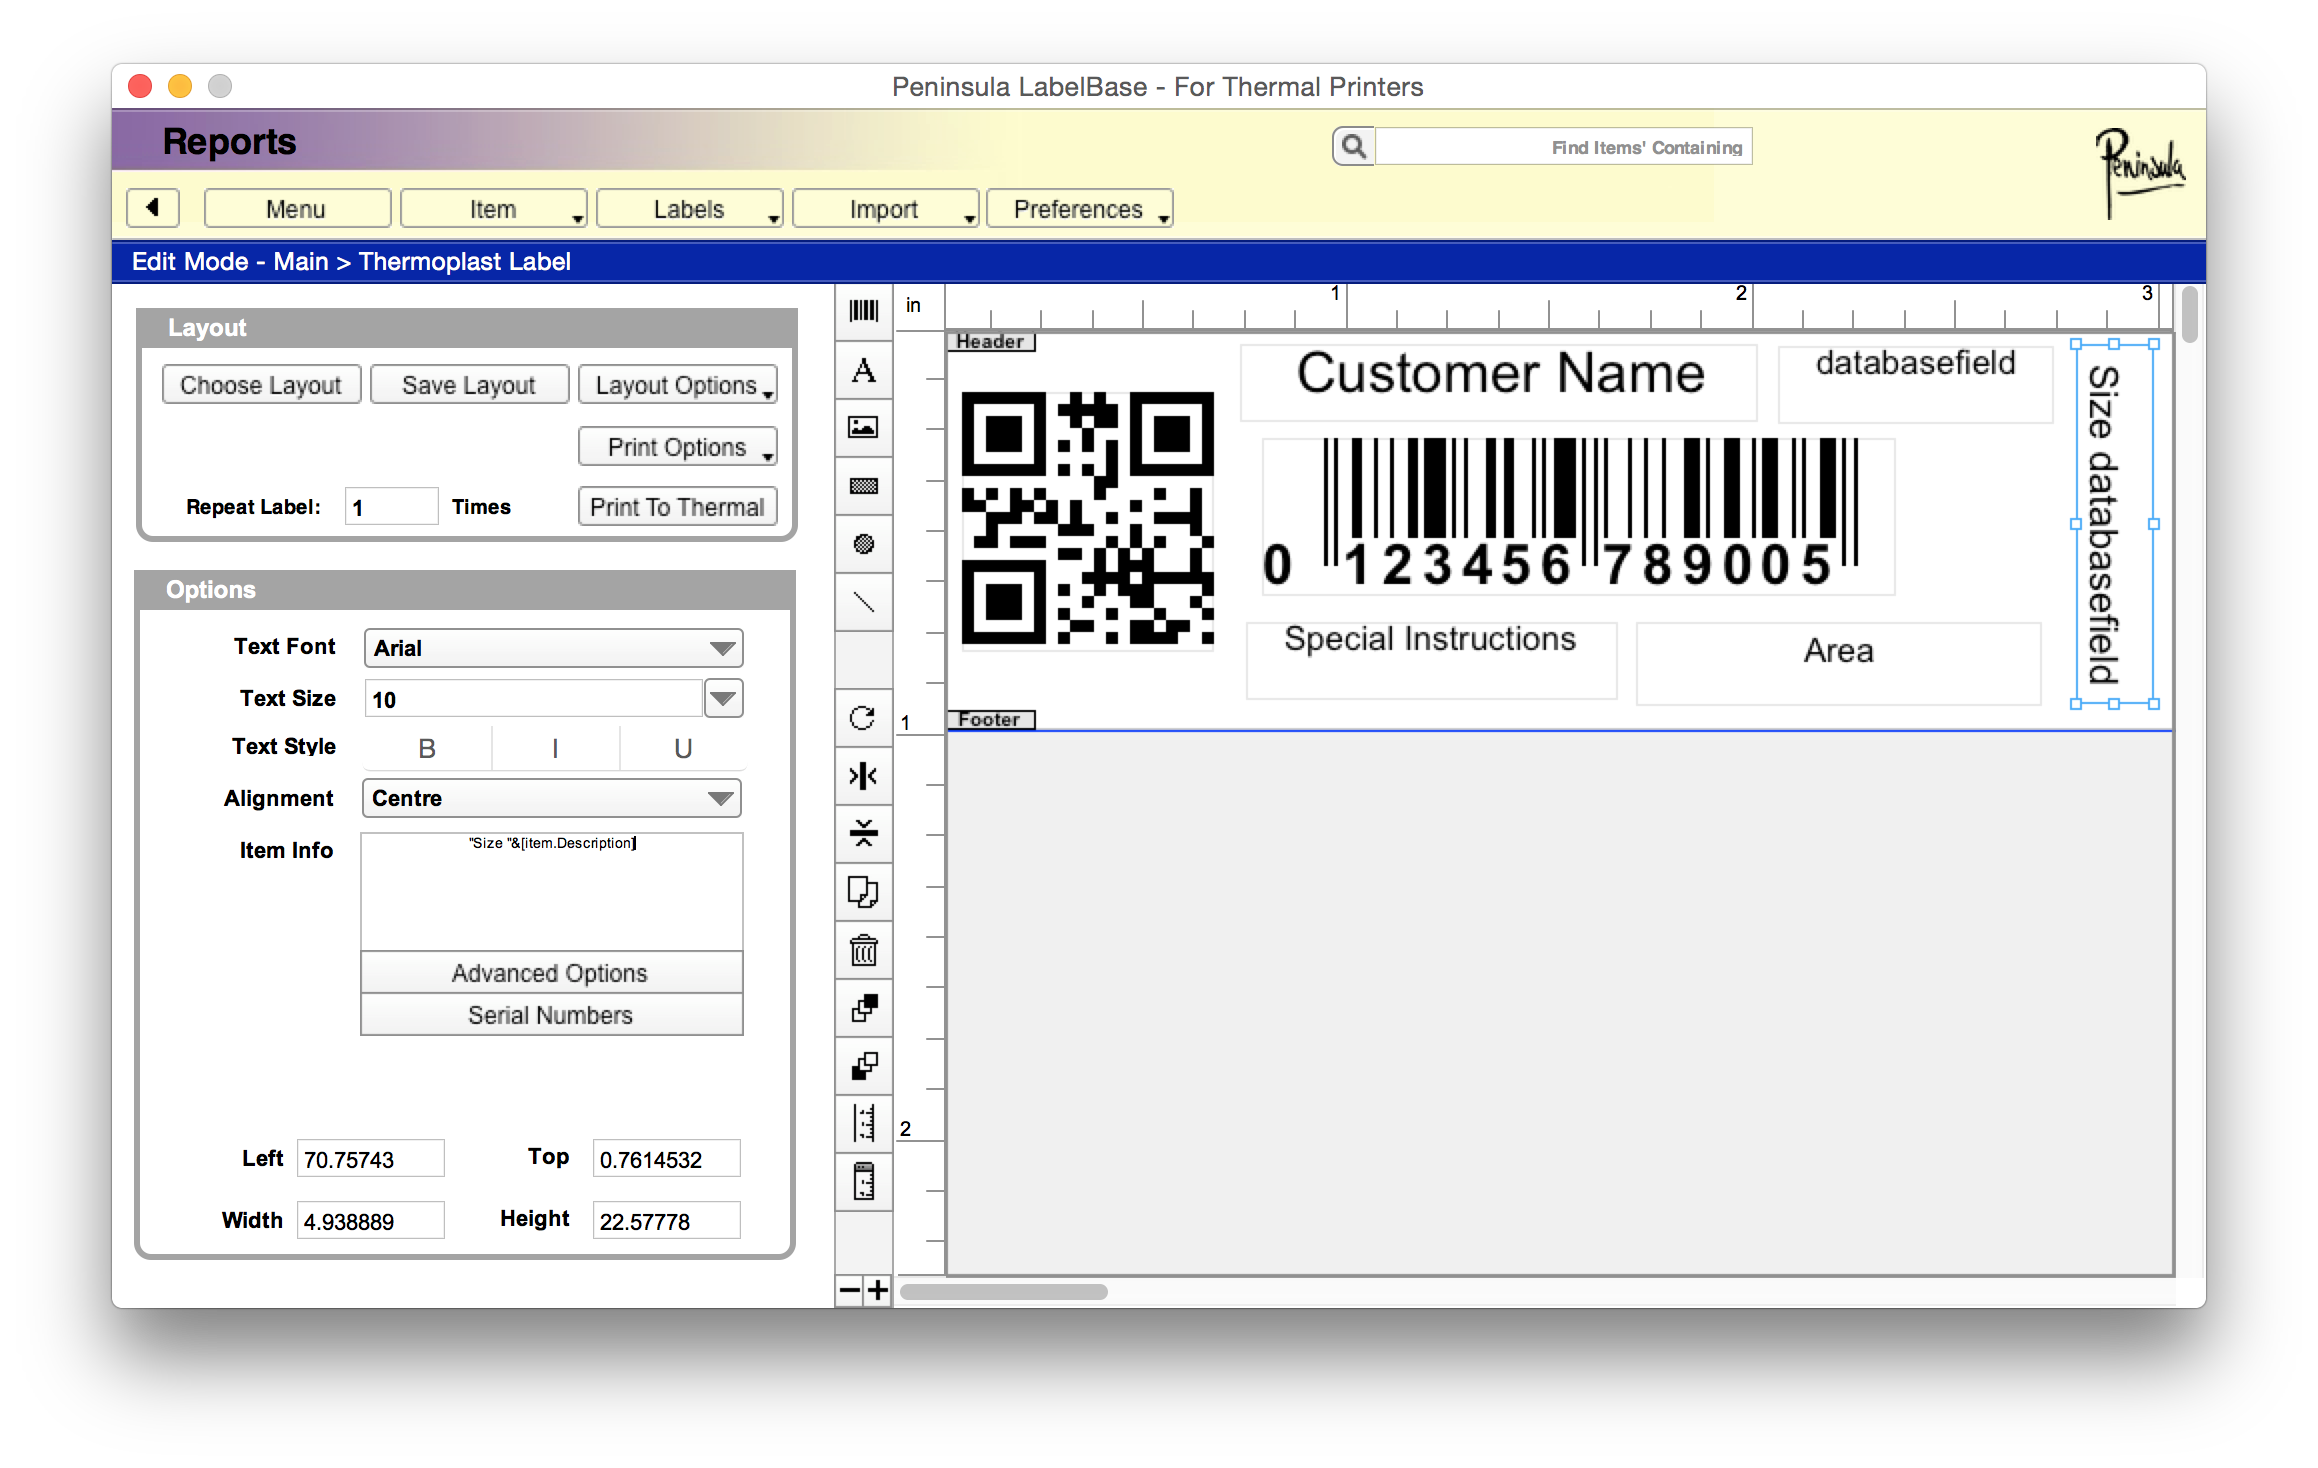Screen dimensions: 2318x1468
Task: Open the Preferences menu
Action: point(1079,209)
